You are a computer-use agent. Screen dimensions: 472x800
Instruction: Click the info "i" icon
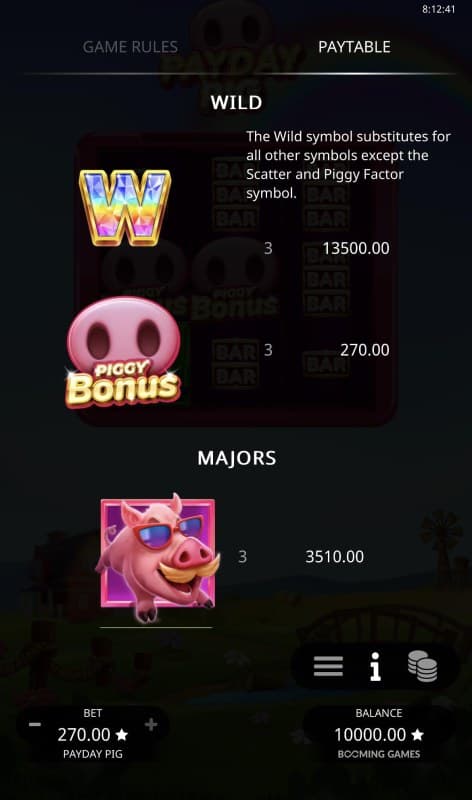coord(375,666)
